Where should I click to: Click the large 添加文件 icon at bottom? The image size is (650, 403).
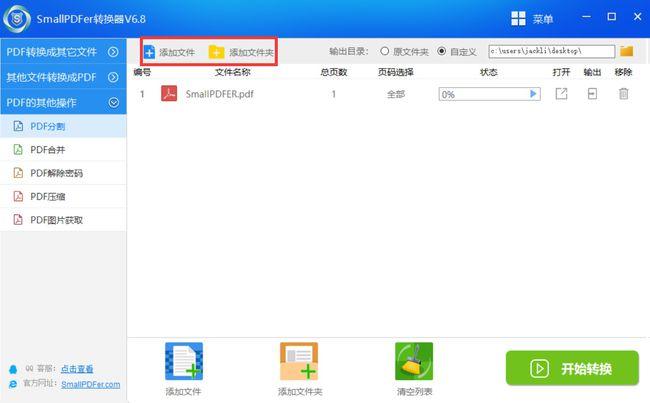(x=184, y=361)
